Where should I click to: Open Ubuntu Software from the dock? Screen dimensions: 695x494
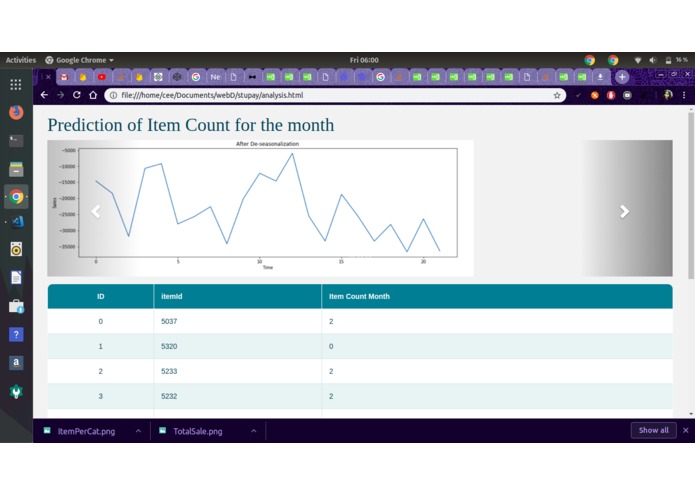pos(16,306)
